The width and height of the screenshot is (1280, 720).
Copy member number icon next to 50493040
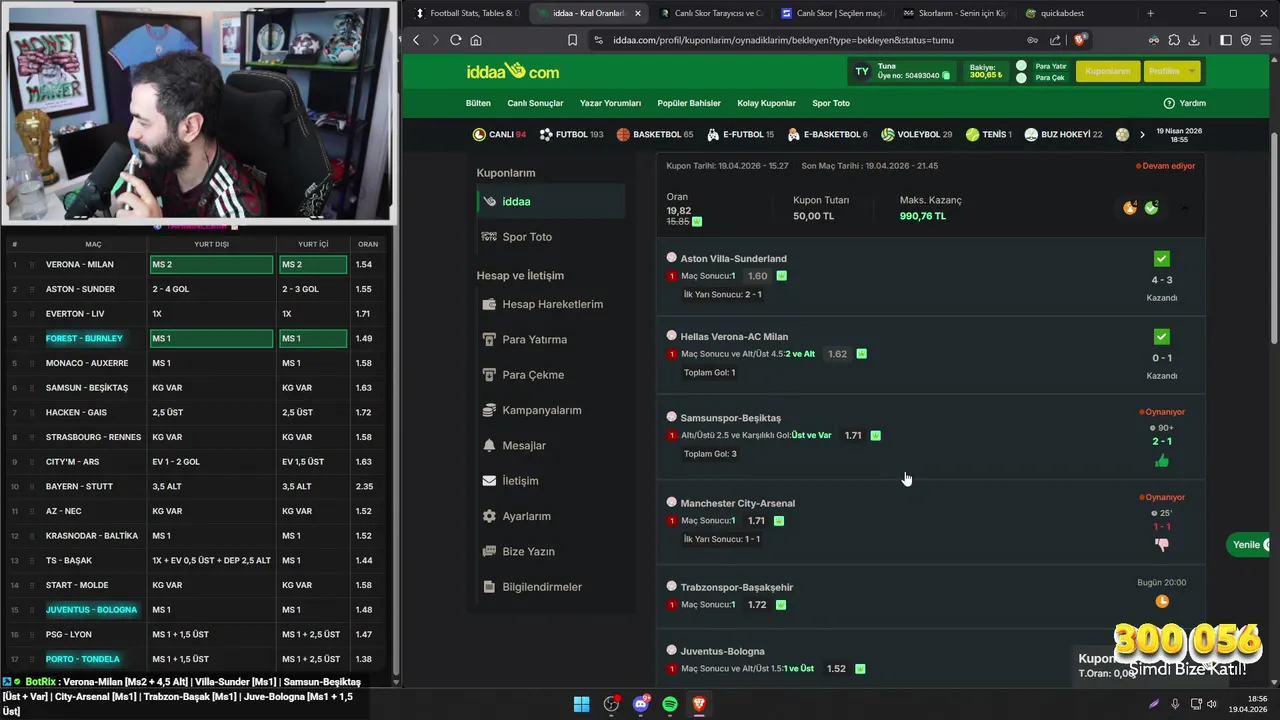tap(946, 76)
